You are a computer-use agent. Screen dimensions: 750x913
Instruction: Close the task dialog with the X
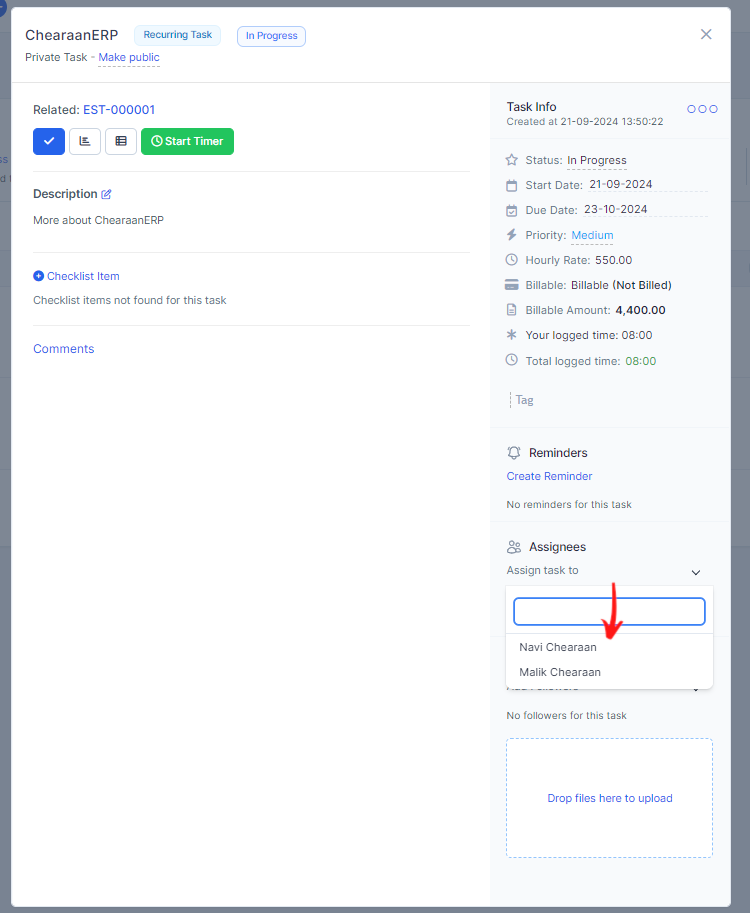pyautogui.click(x=706, y=34)
